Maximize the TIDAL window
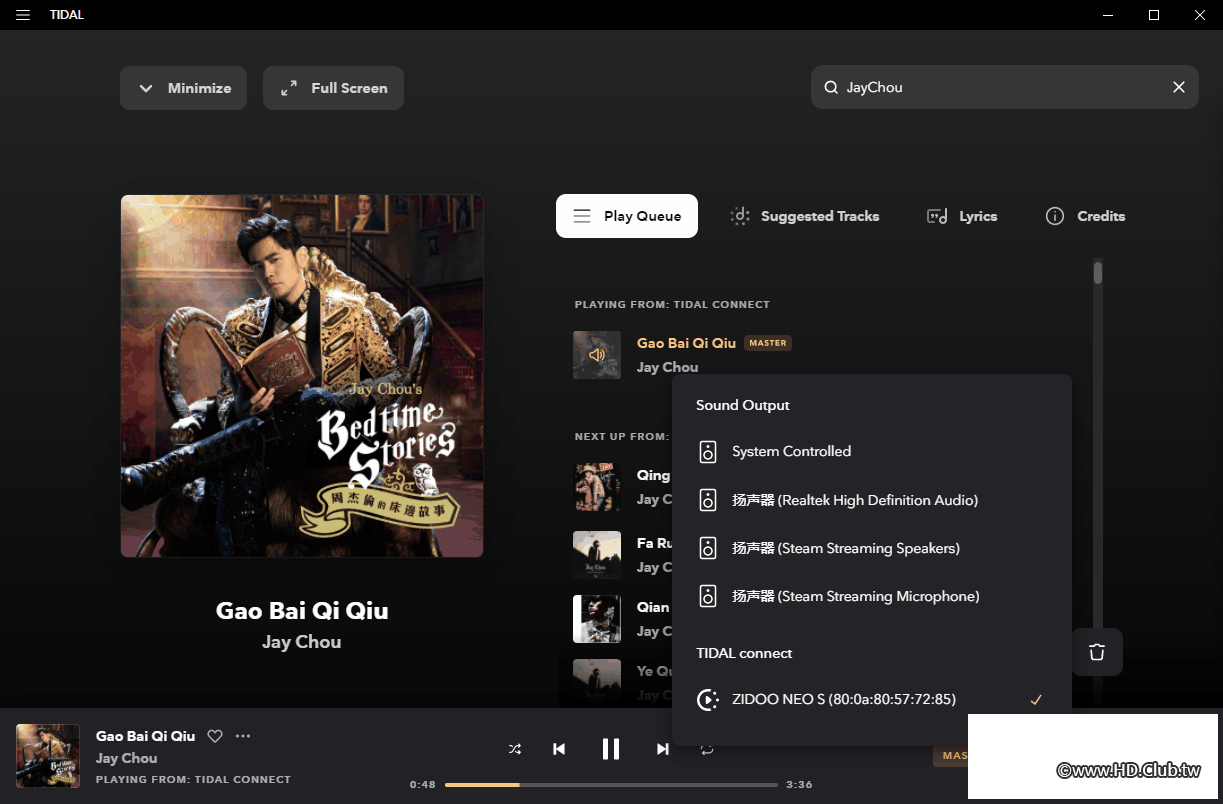The height and width of the screenshot is (804, 1223). click(x=1154, y=15)
